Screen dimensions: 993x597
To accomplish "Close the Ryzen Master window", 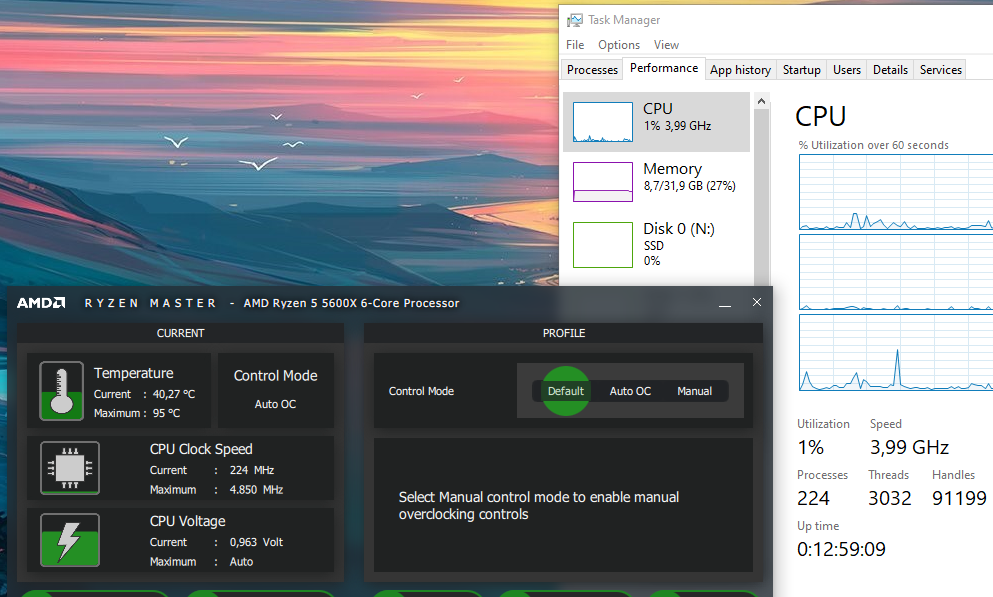I will point(757,302).
